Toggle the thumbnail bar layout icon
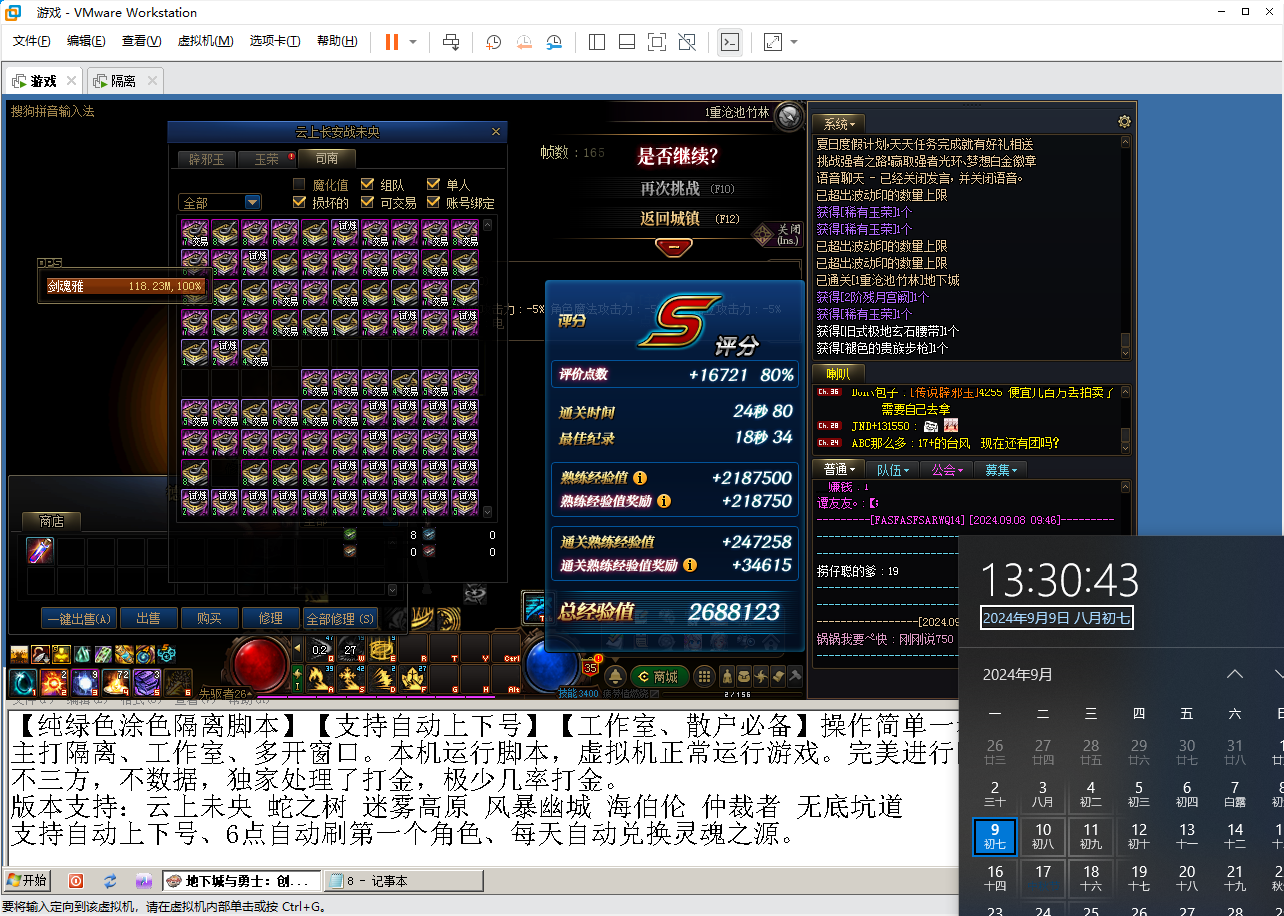Viewport: 1284px width, 916px height. pos(627,42)
